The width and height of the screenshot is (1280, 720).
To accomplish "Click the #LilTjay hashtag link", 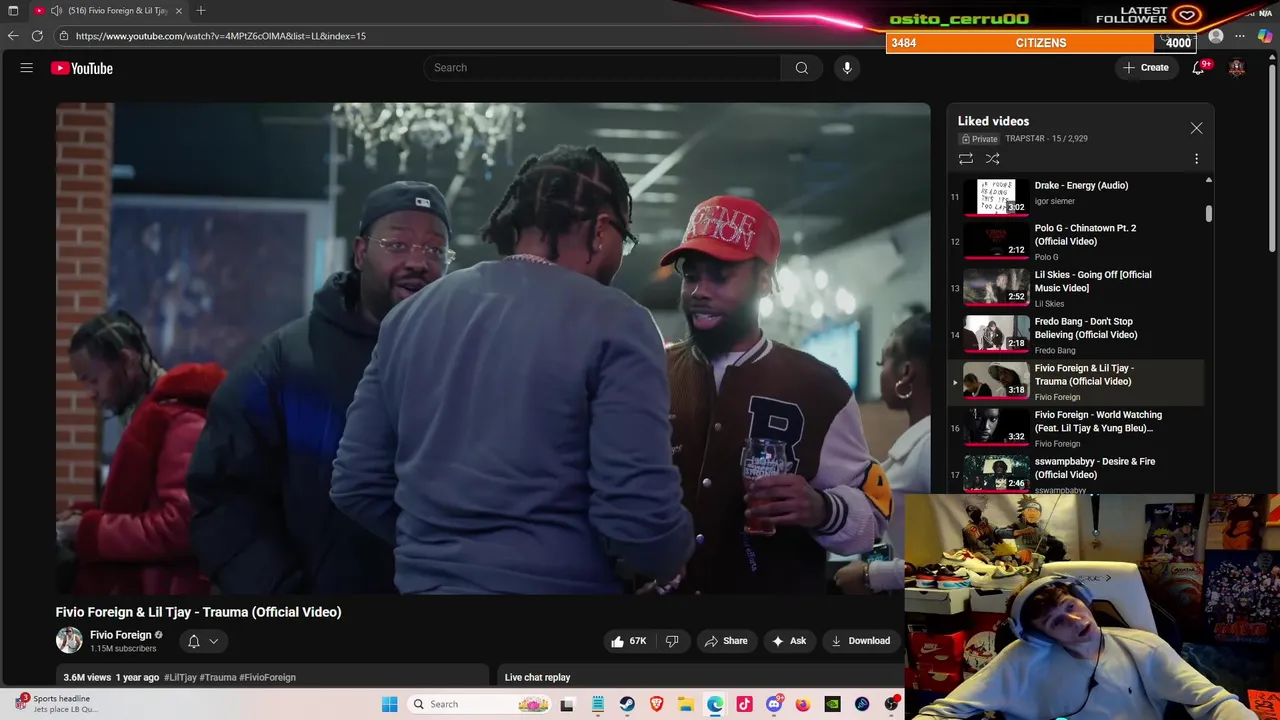I will 180,677.
